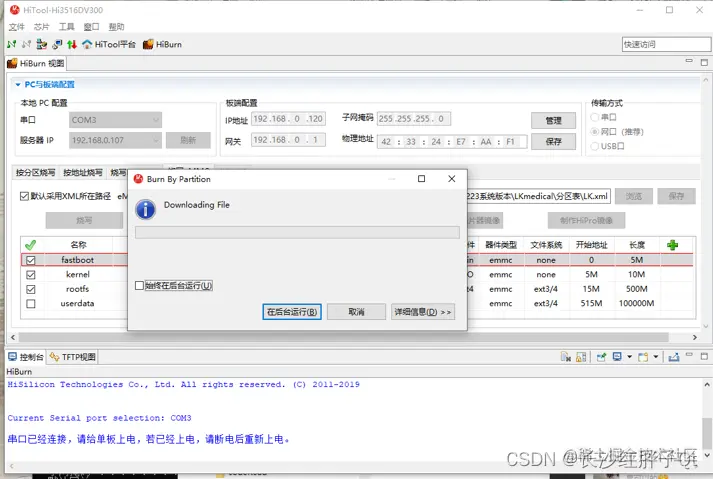Pin the console view

coord(601,357)
